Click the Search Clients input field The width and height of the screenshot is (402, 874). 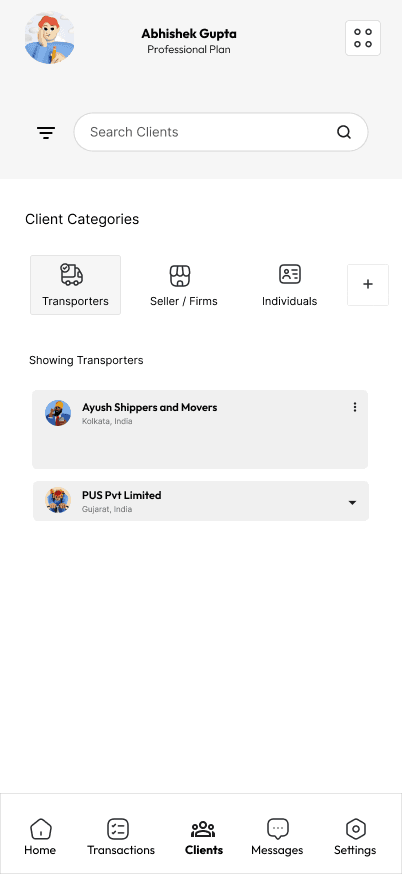click(x=221, y=132)
